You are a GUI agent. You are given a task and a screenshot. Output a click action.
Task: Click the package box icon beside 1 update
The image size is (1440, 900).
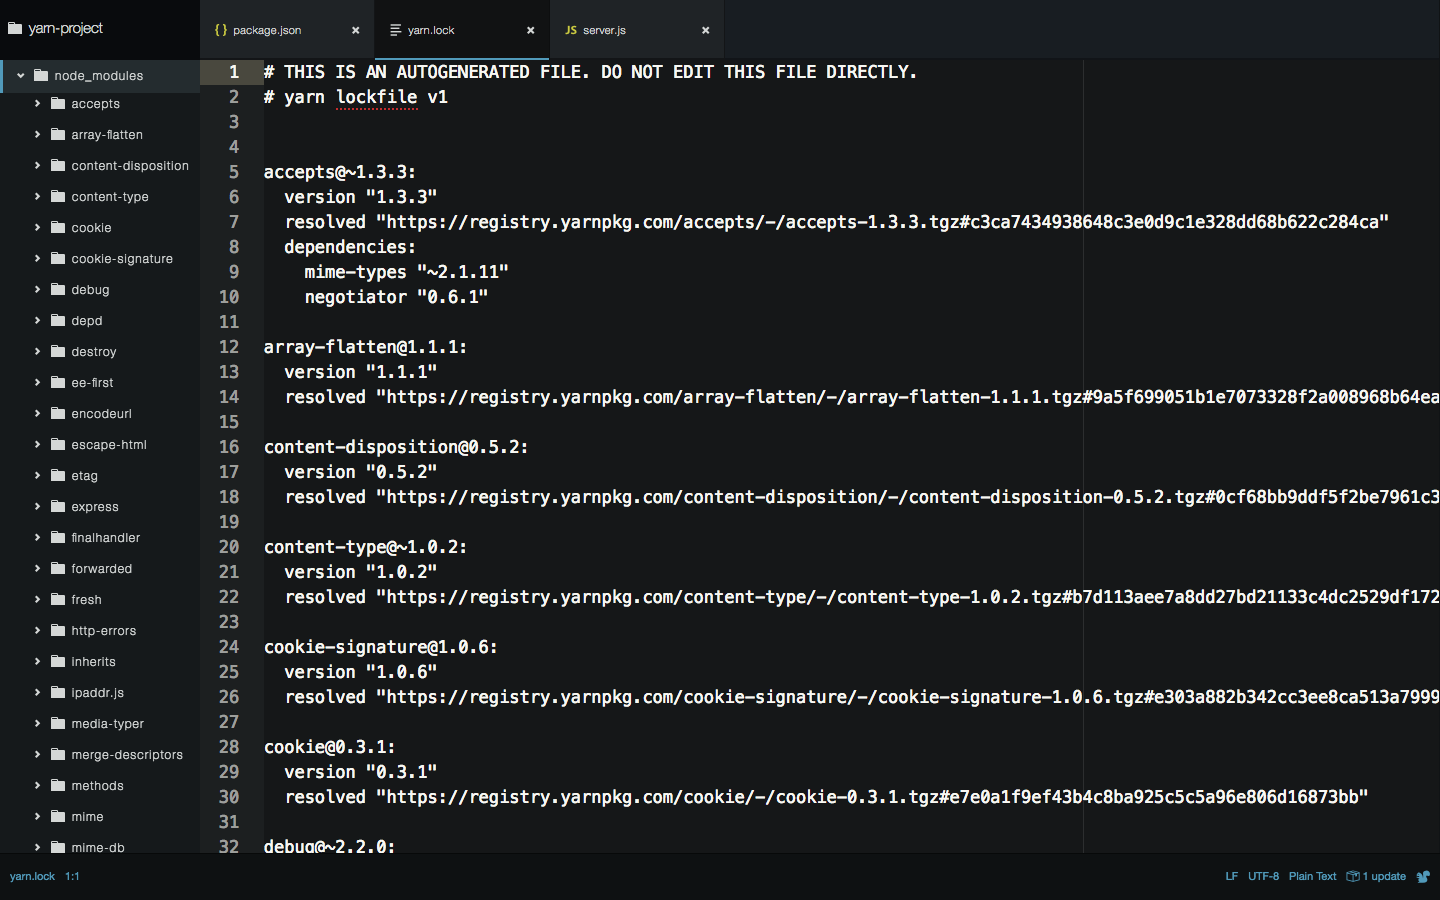coord(1352,876)
